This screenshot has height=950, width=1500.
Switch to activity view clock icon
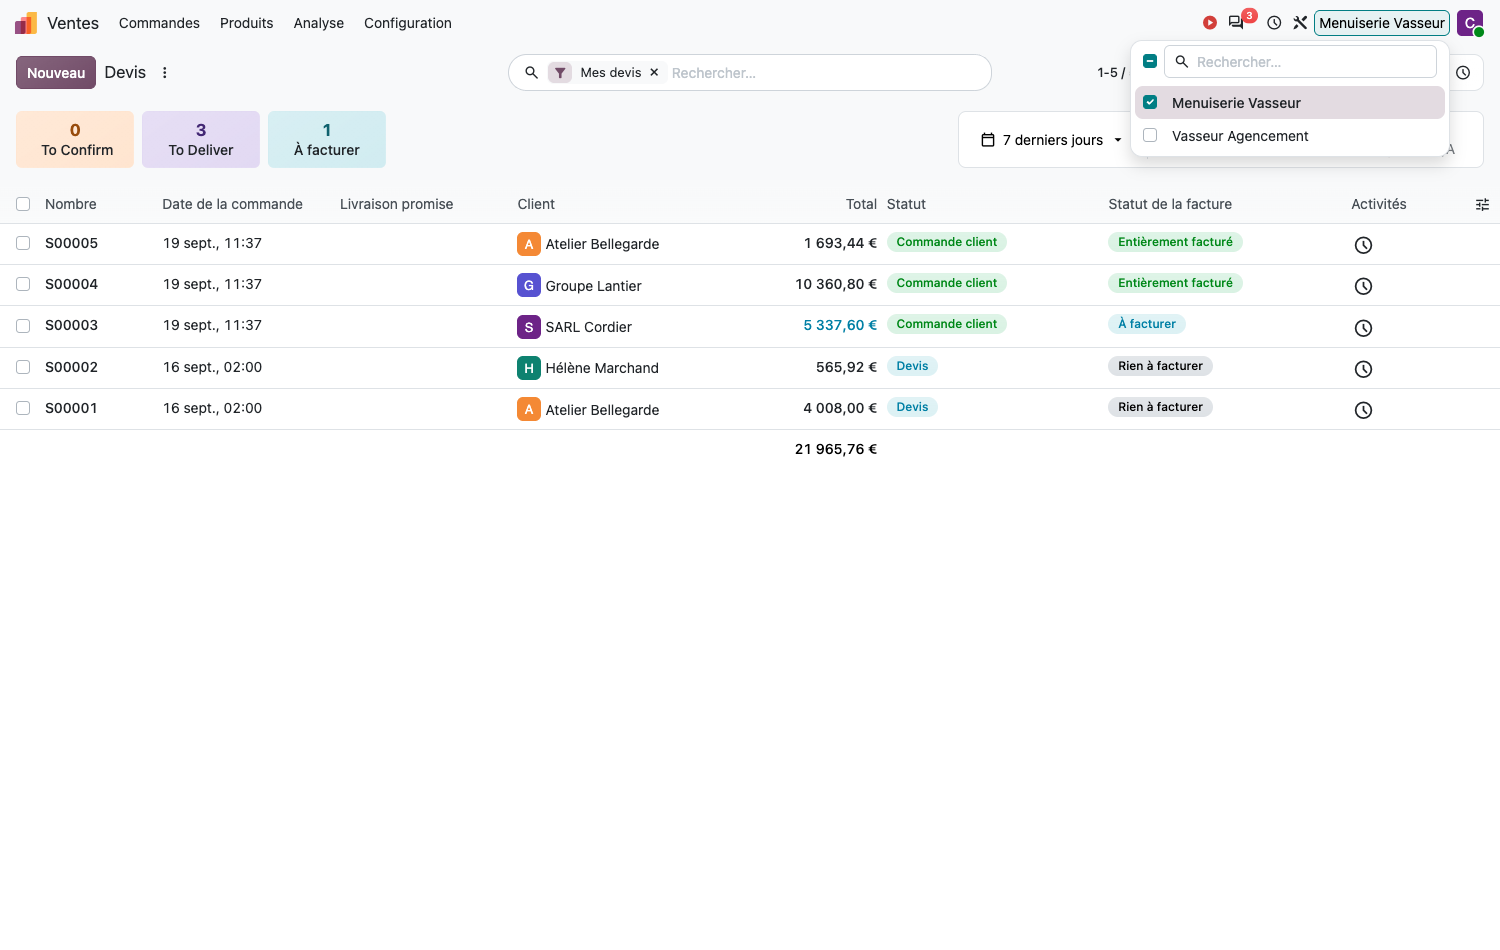coord(1463,73)
